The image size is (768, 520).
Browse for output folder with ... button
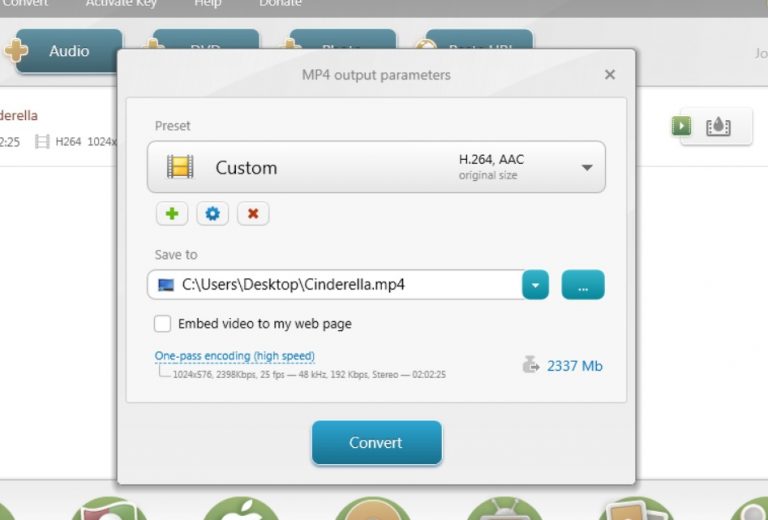[x=583, y=285]
